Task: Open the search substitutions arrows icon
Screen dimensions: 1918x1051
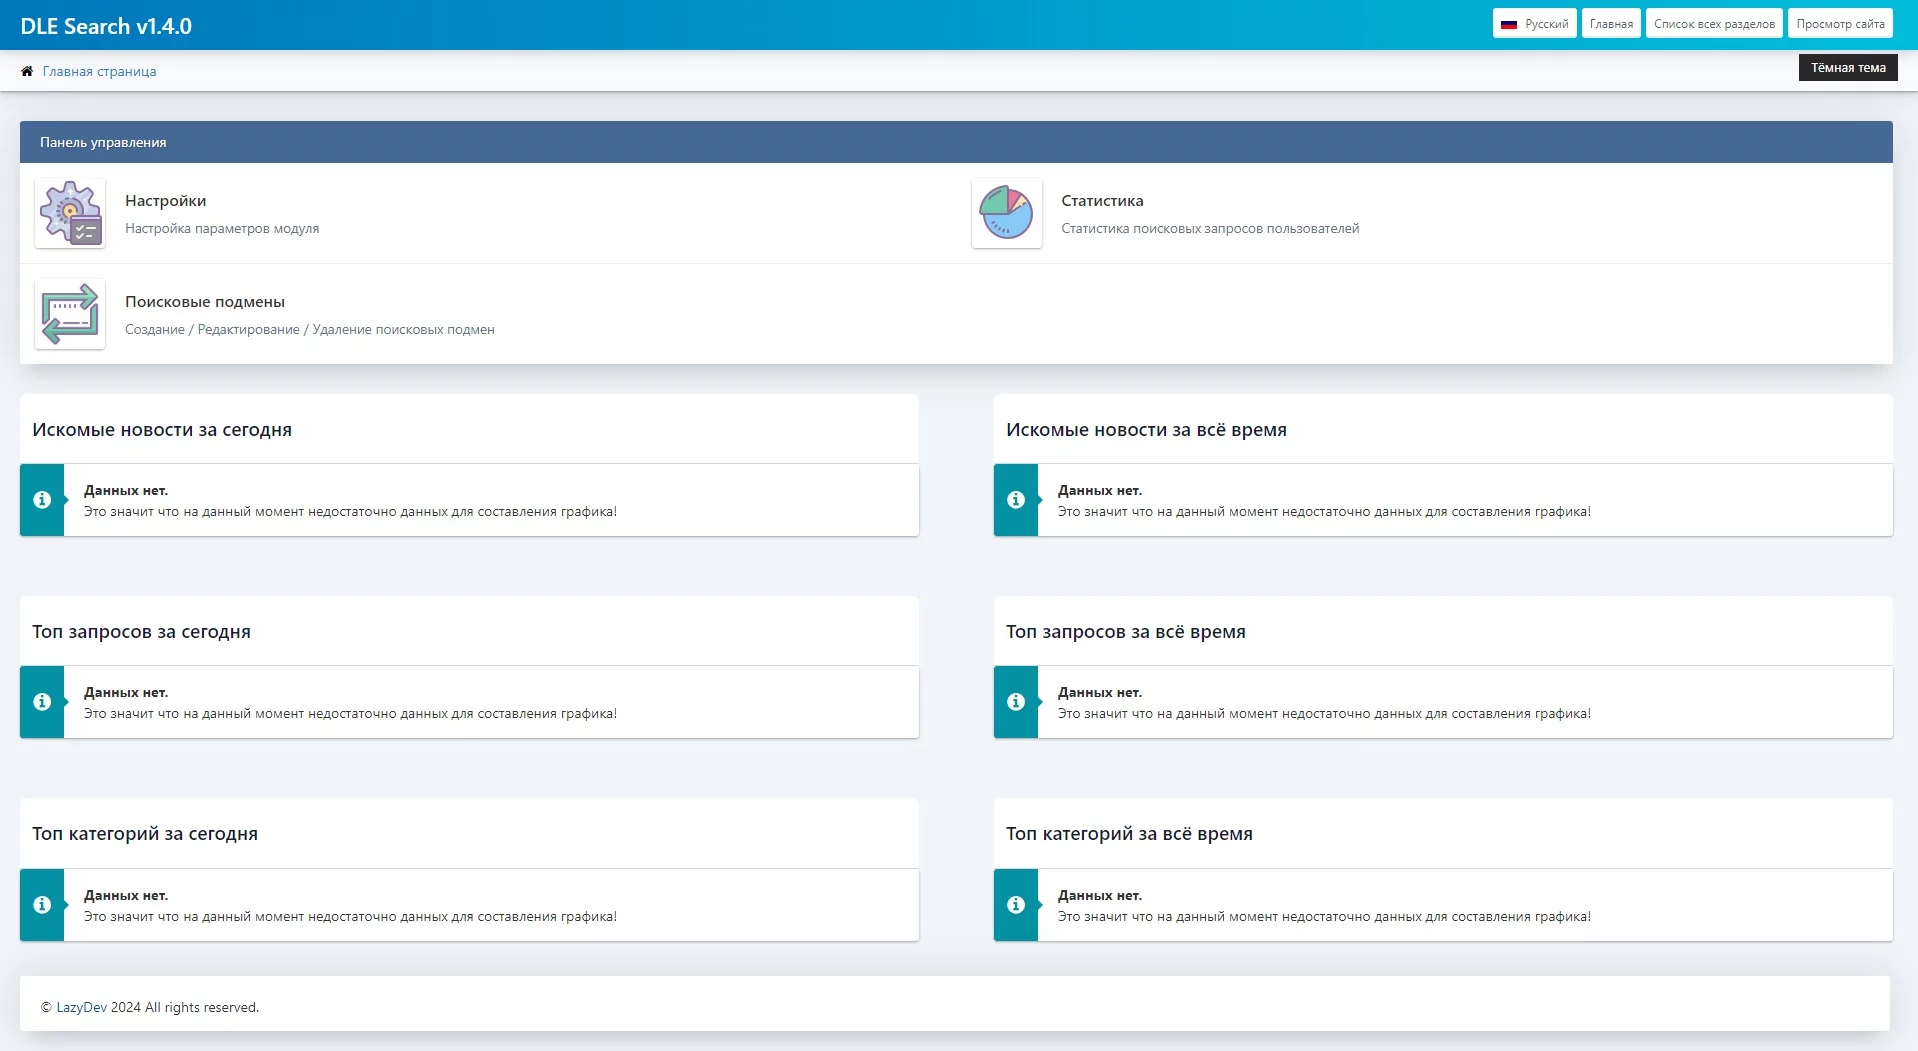Action: [x=70, y=314]
